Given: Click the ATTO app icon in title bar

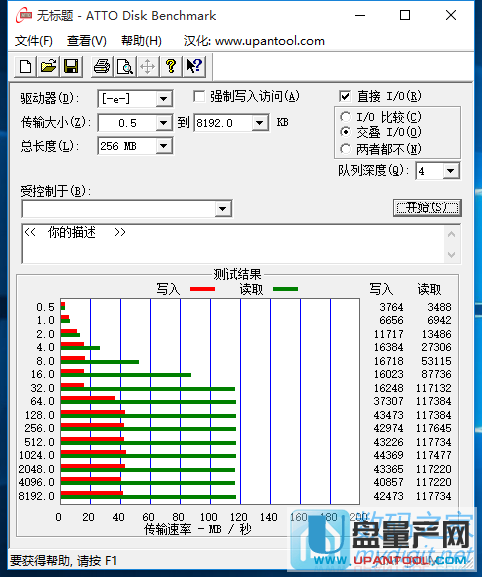Looking at the screenshot, I should coord(24,15).
